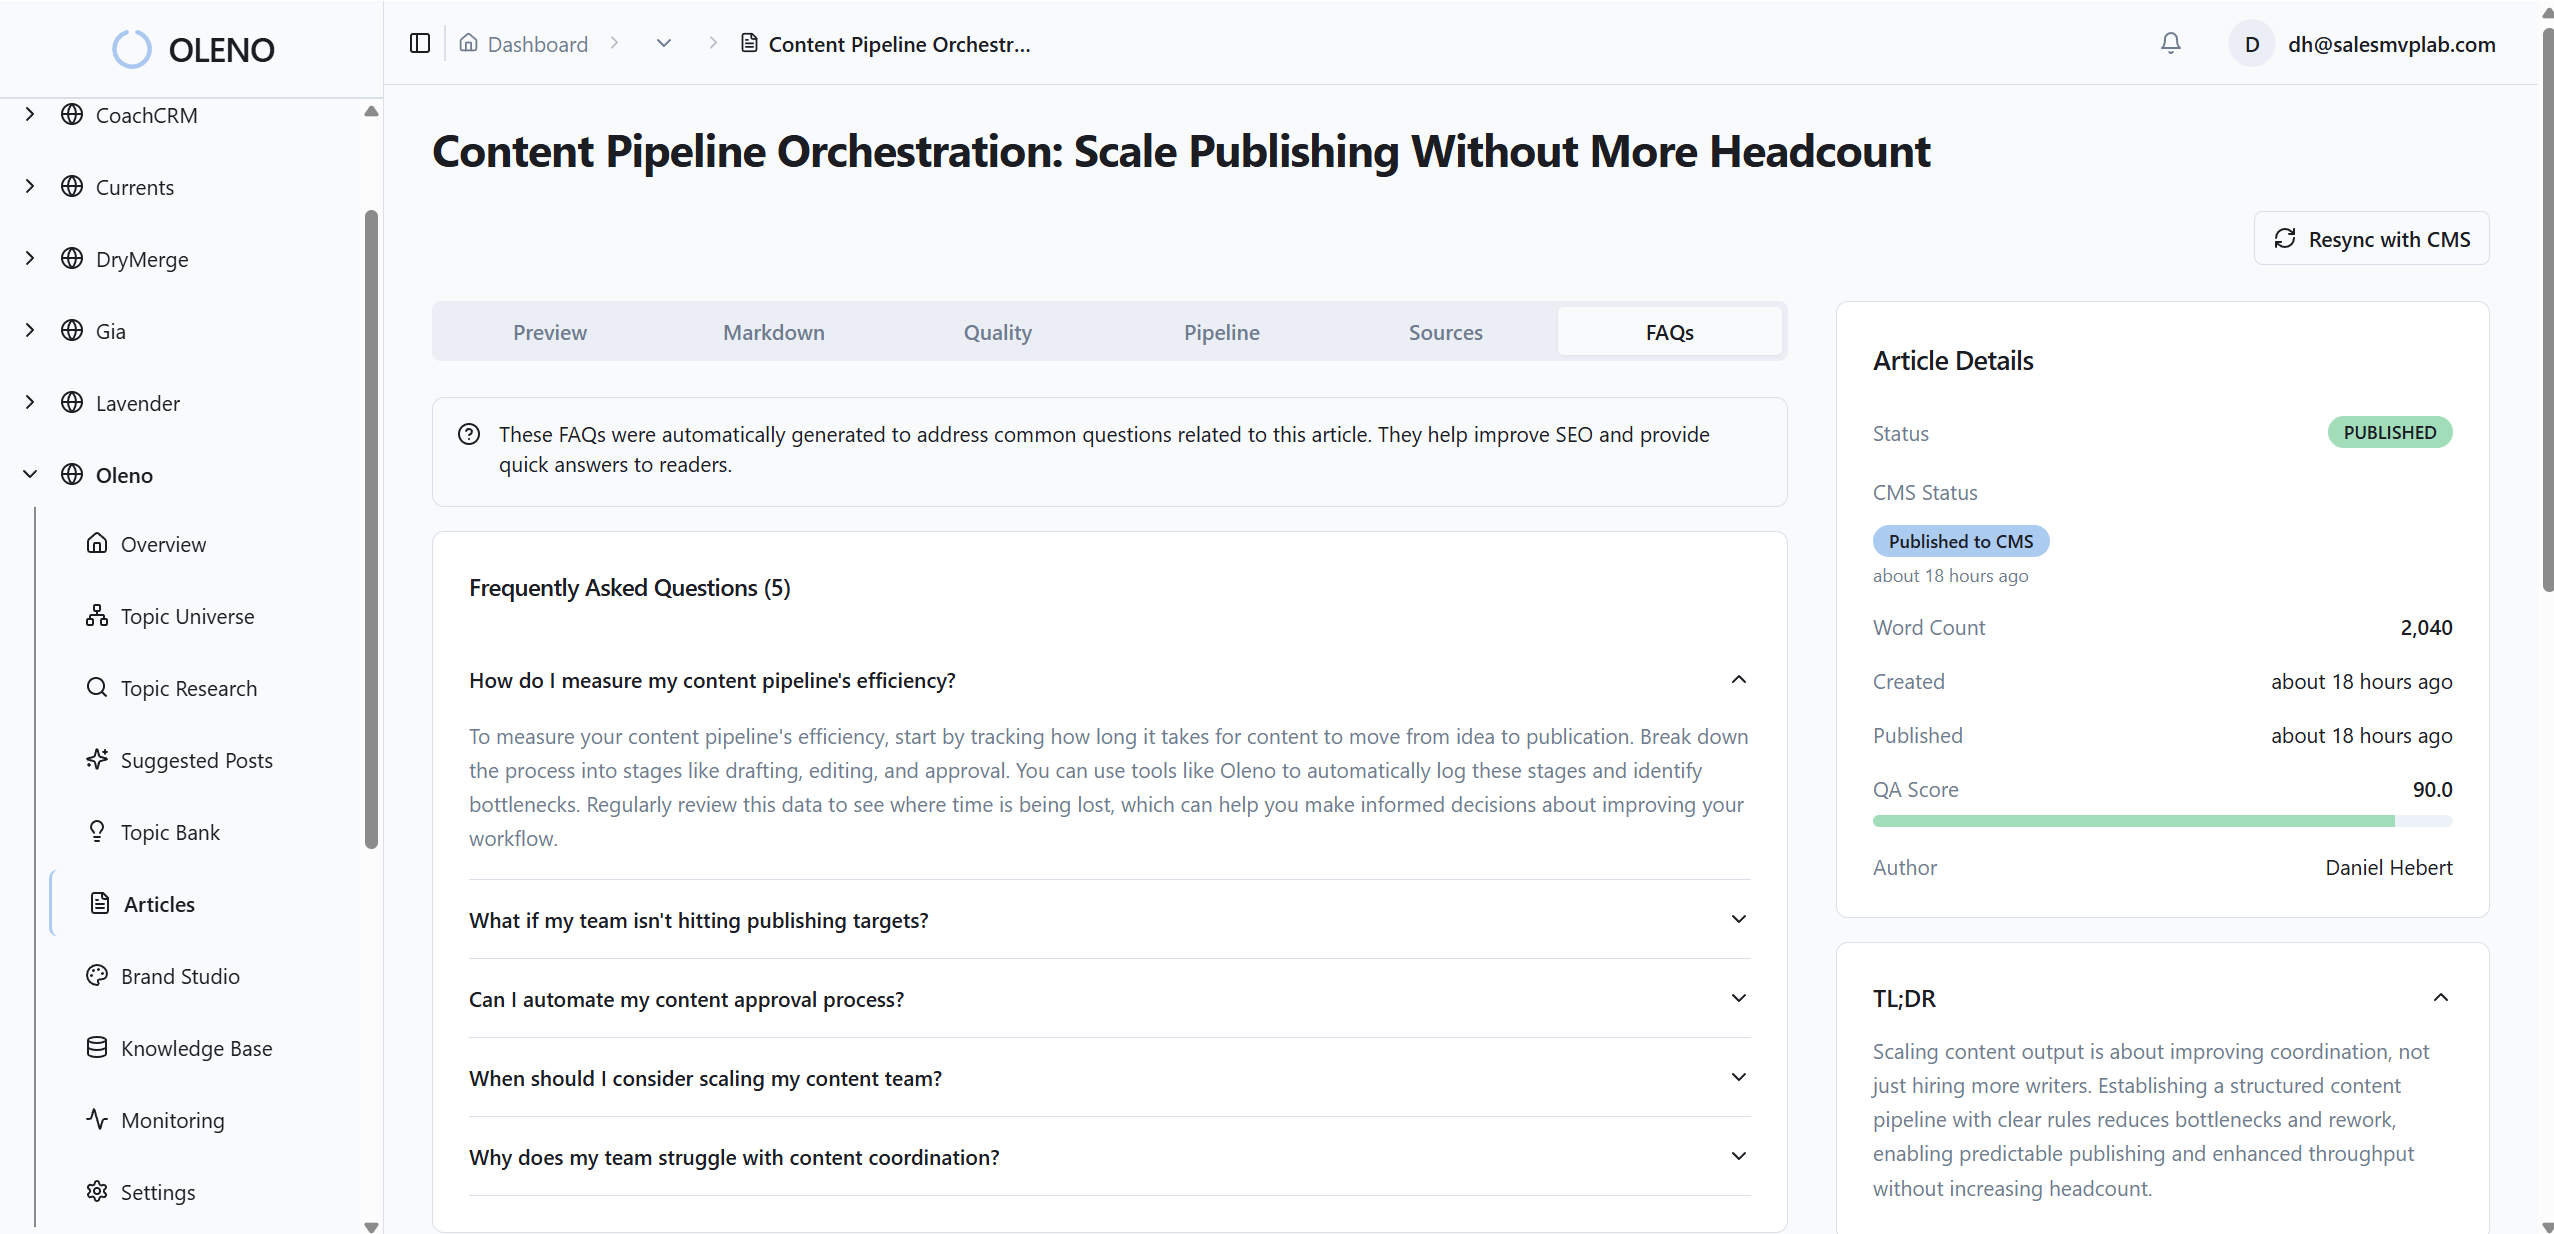This screenshot has height=1234, width=2554.
Task: Open Topic Research via its magnifier icon
Action: point(96,688)
